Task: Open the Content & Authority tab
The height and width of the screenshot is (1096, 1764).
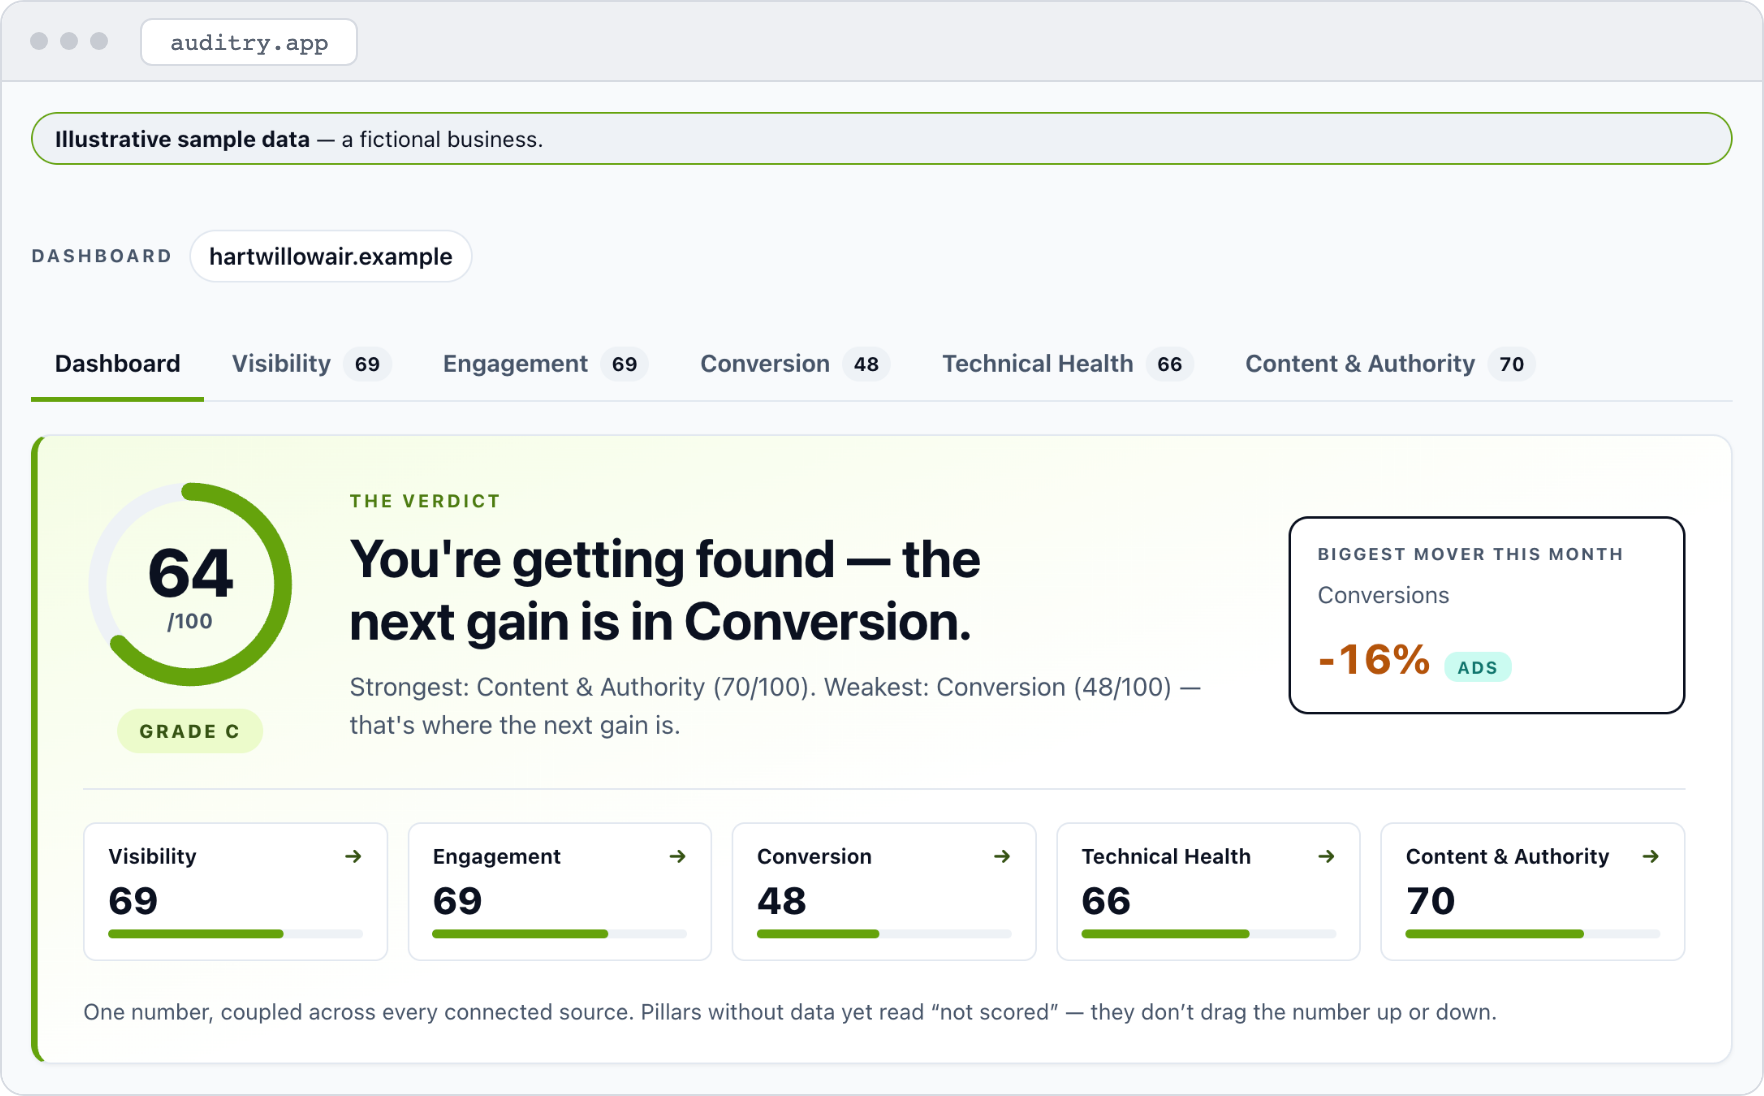Action: (x=1389, y=364)
